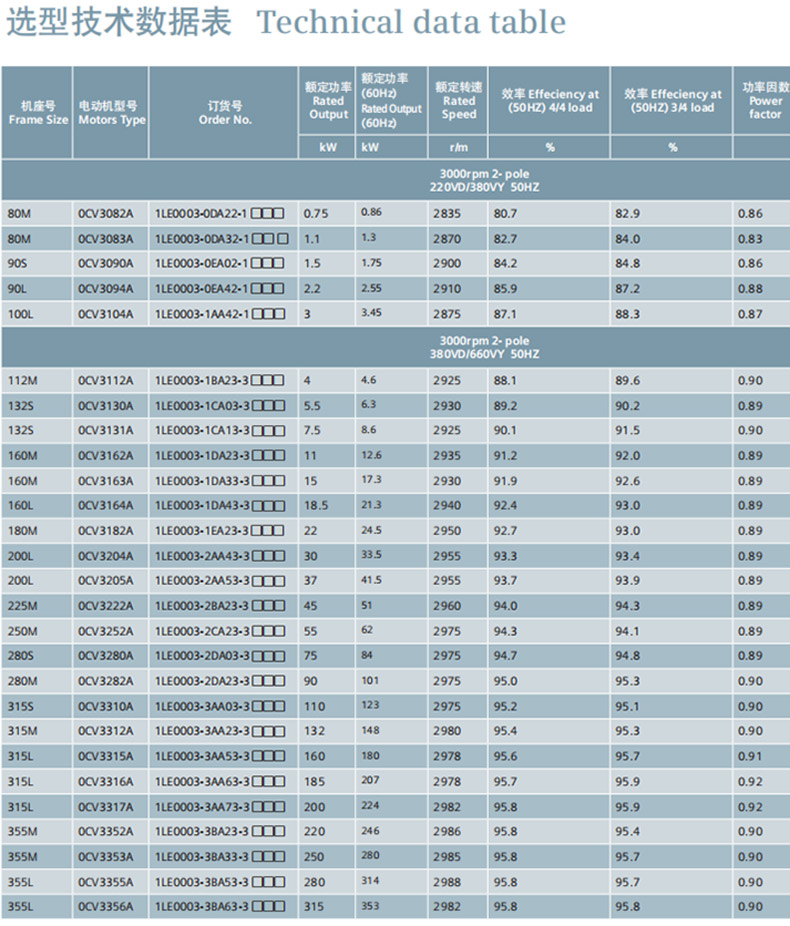Click the Efficiency at 3/4 load header
Viewport: 790px width, 926px height.
pos(672,101)
